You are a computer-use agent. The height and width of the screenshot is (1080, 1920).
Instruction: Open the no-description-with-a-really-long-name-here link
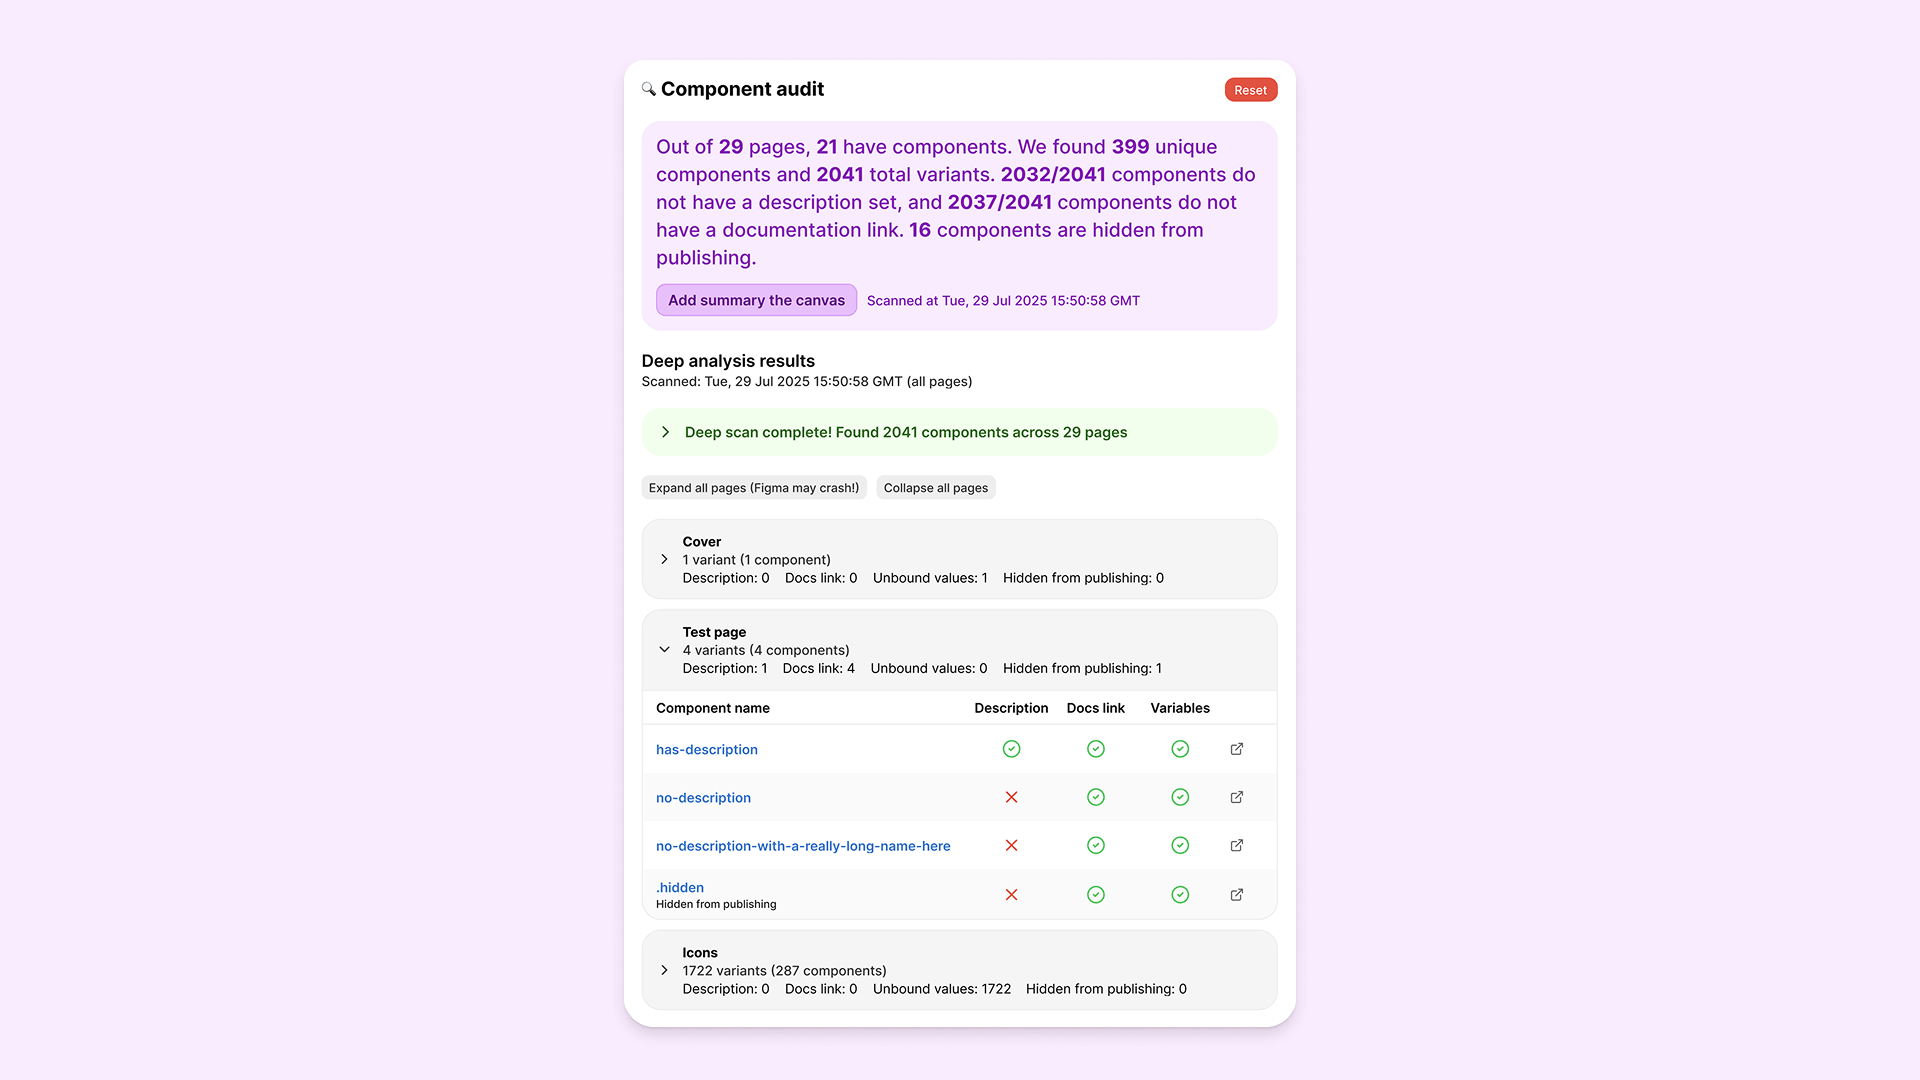click(803, 846)
